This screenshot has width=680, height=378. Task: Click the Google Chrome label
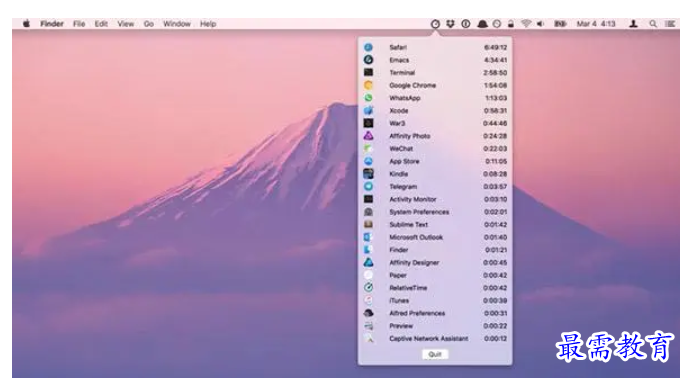click(412, 85)
